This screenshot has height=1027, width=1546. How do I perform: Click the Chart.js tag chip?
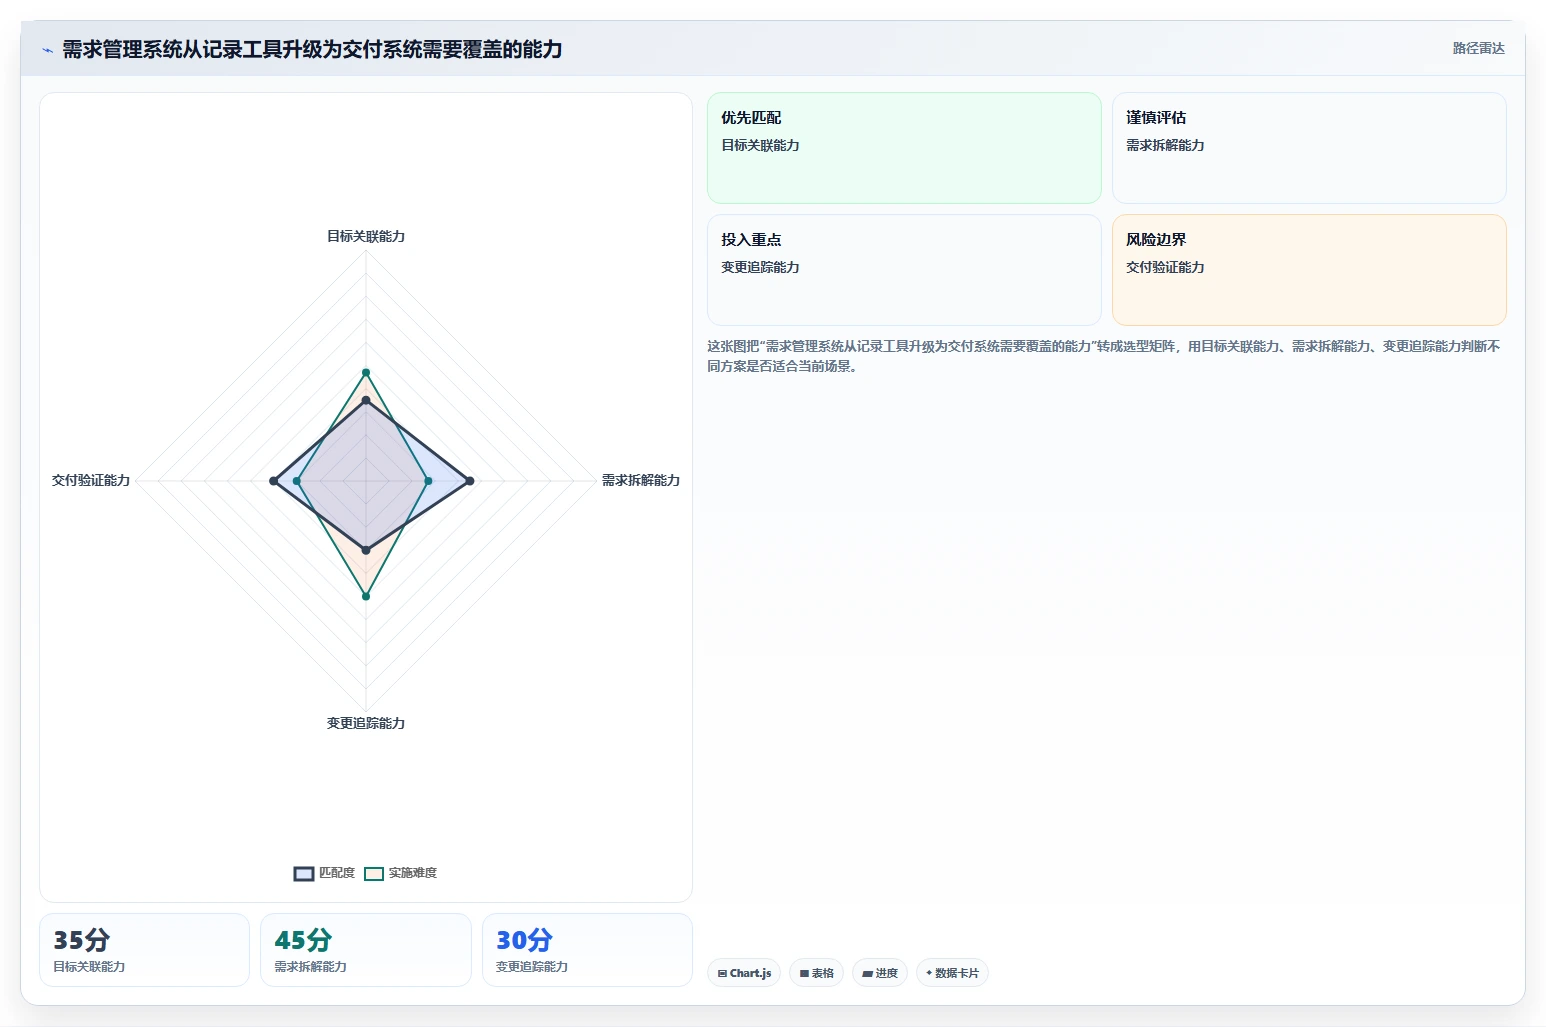744,973
